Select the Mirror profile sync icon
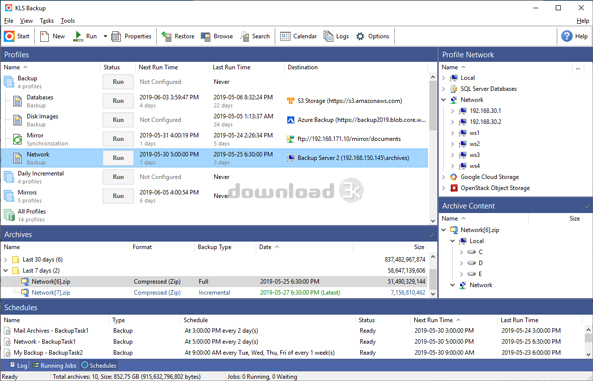593x381 pixels. pyautogui.click(x=17, y=139)
